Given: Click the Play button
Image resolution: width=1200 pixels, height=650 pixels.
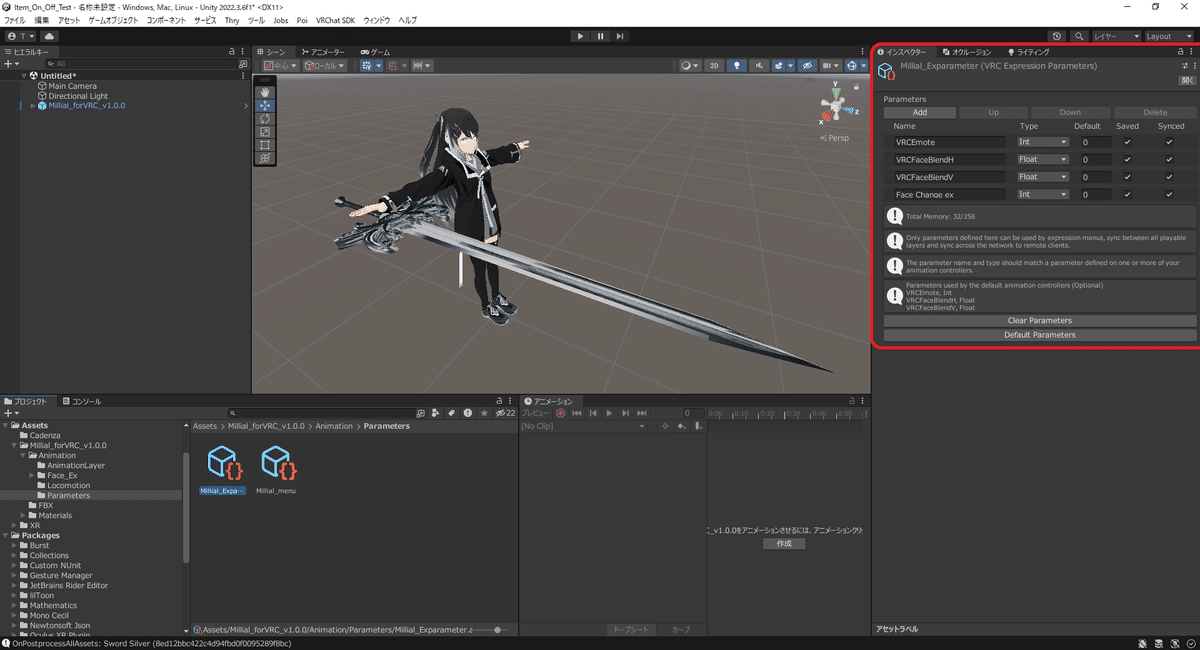Looking at the screenshot, I should point(580,36).
